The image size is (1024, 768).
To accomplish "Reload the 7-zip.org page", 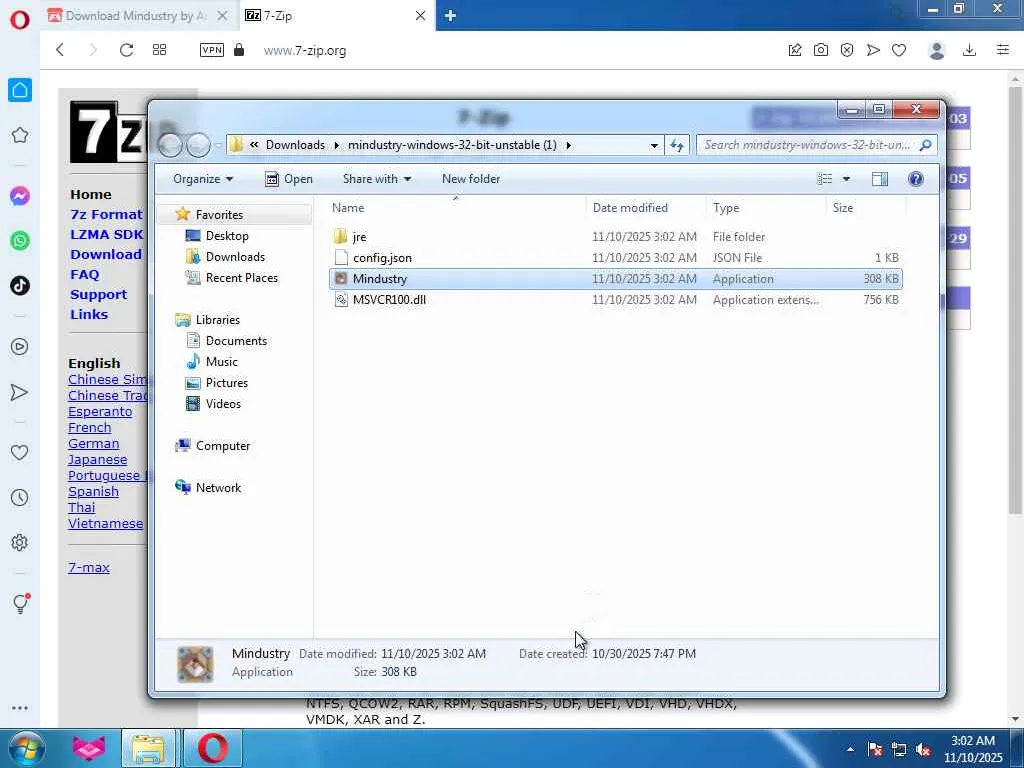I will click(x=126, y=50).
